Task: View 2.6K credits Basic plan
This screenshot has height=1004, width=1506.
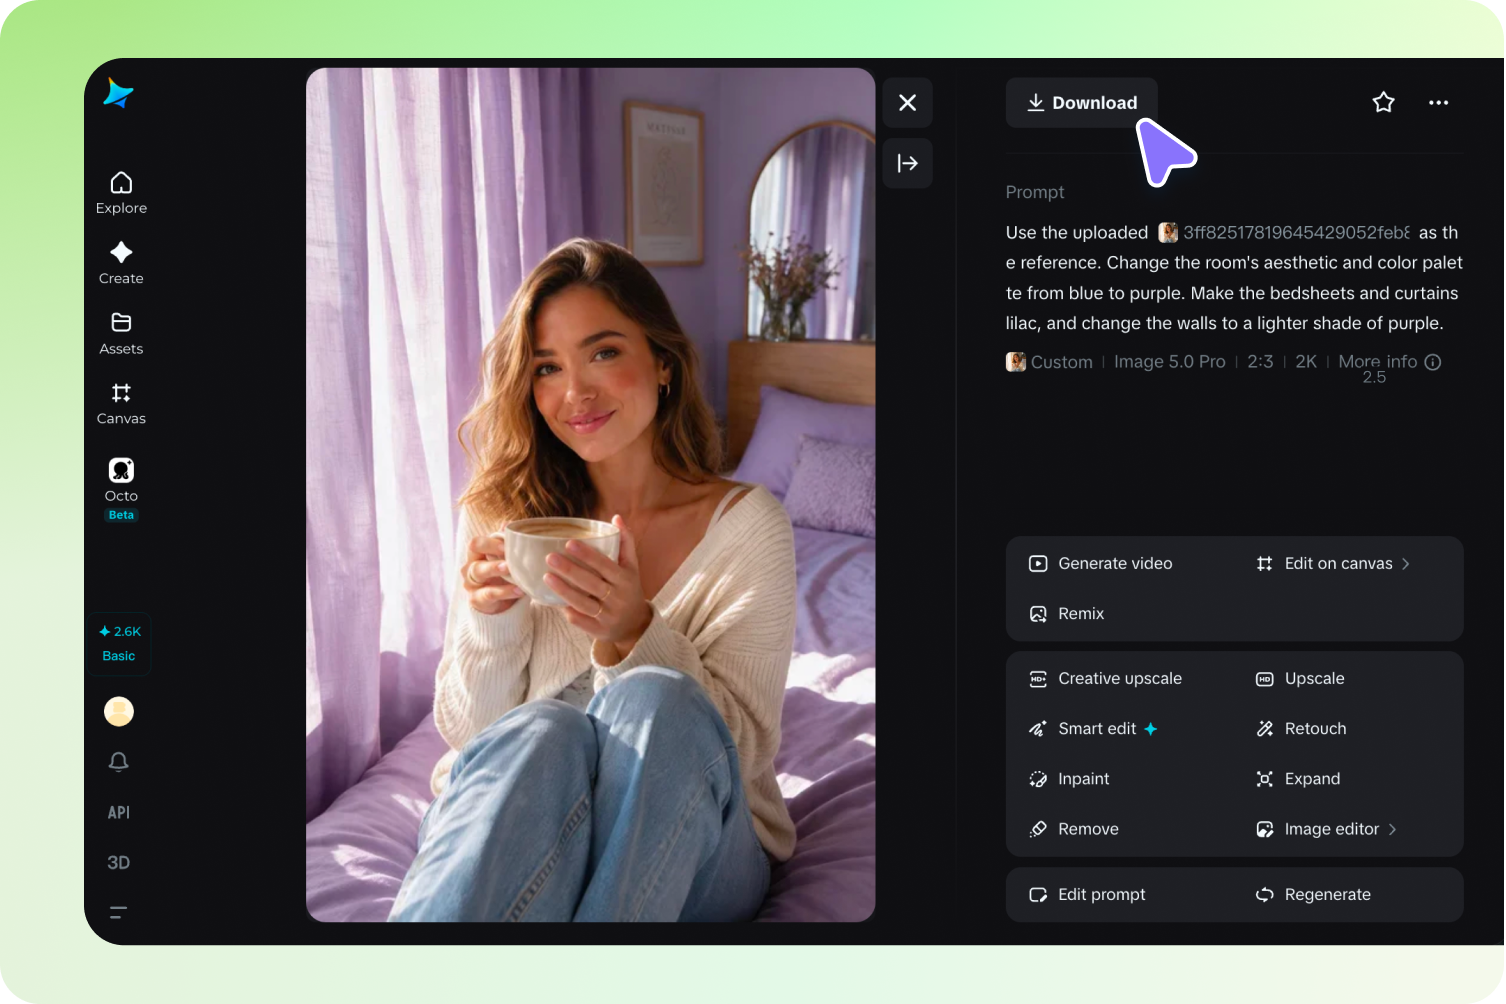Action: [119, 643]
